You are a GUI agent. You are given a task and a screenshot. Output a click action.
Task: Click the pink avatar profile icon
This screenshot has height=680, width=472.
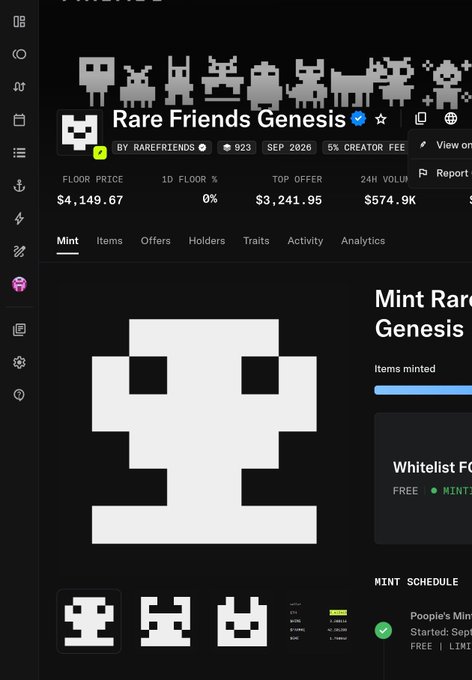click(x=19, y=284)
